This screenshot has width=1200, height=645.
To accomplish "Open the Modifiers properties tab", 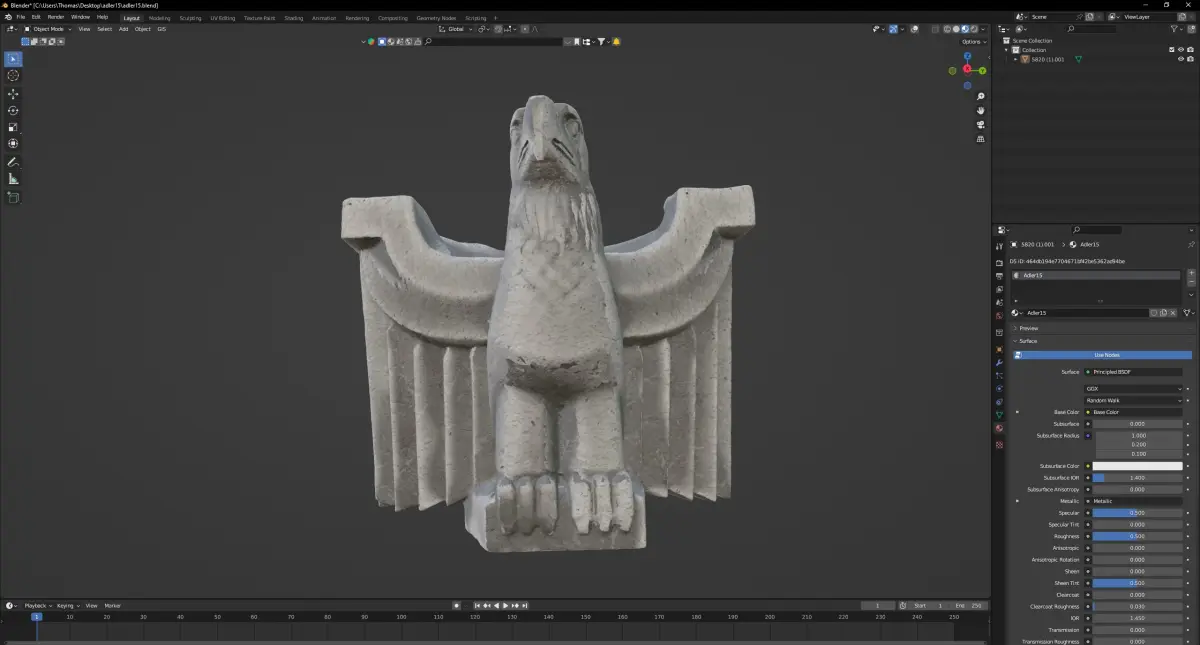I will tap(999, 362).
